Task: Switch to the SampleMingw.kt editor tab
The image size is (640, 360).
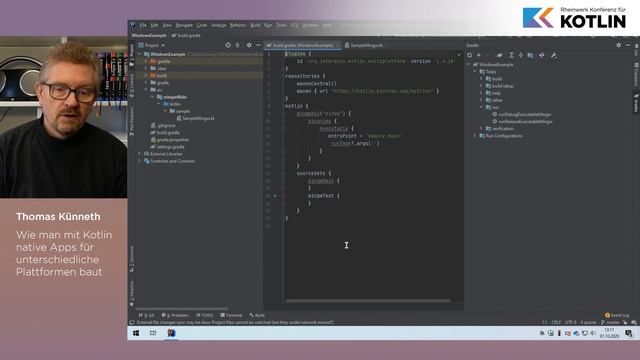Action: [366, 45]
